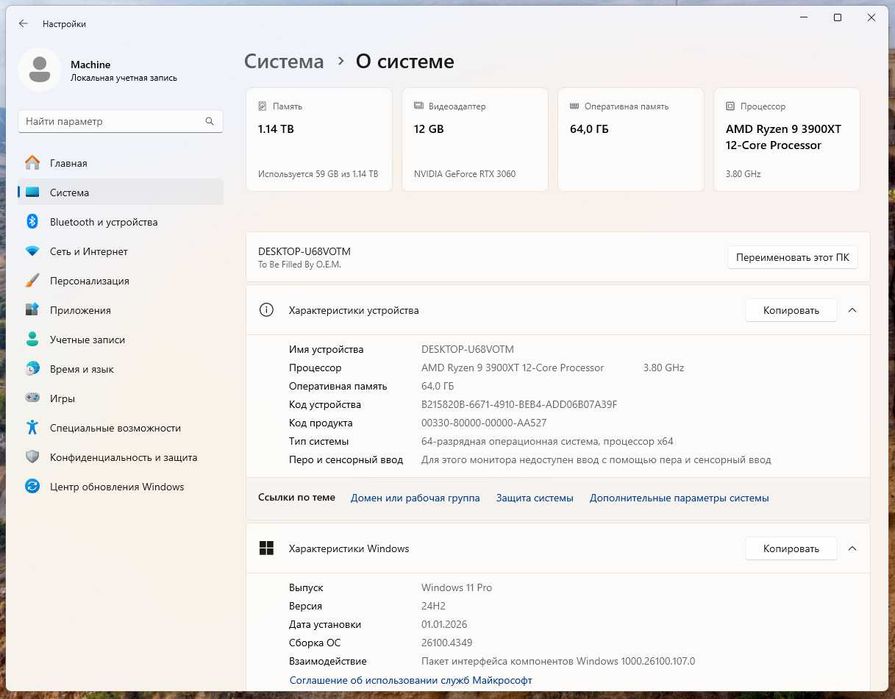Open the Память 1.14 TB card

[319, 139]
